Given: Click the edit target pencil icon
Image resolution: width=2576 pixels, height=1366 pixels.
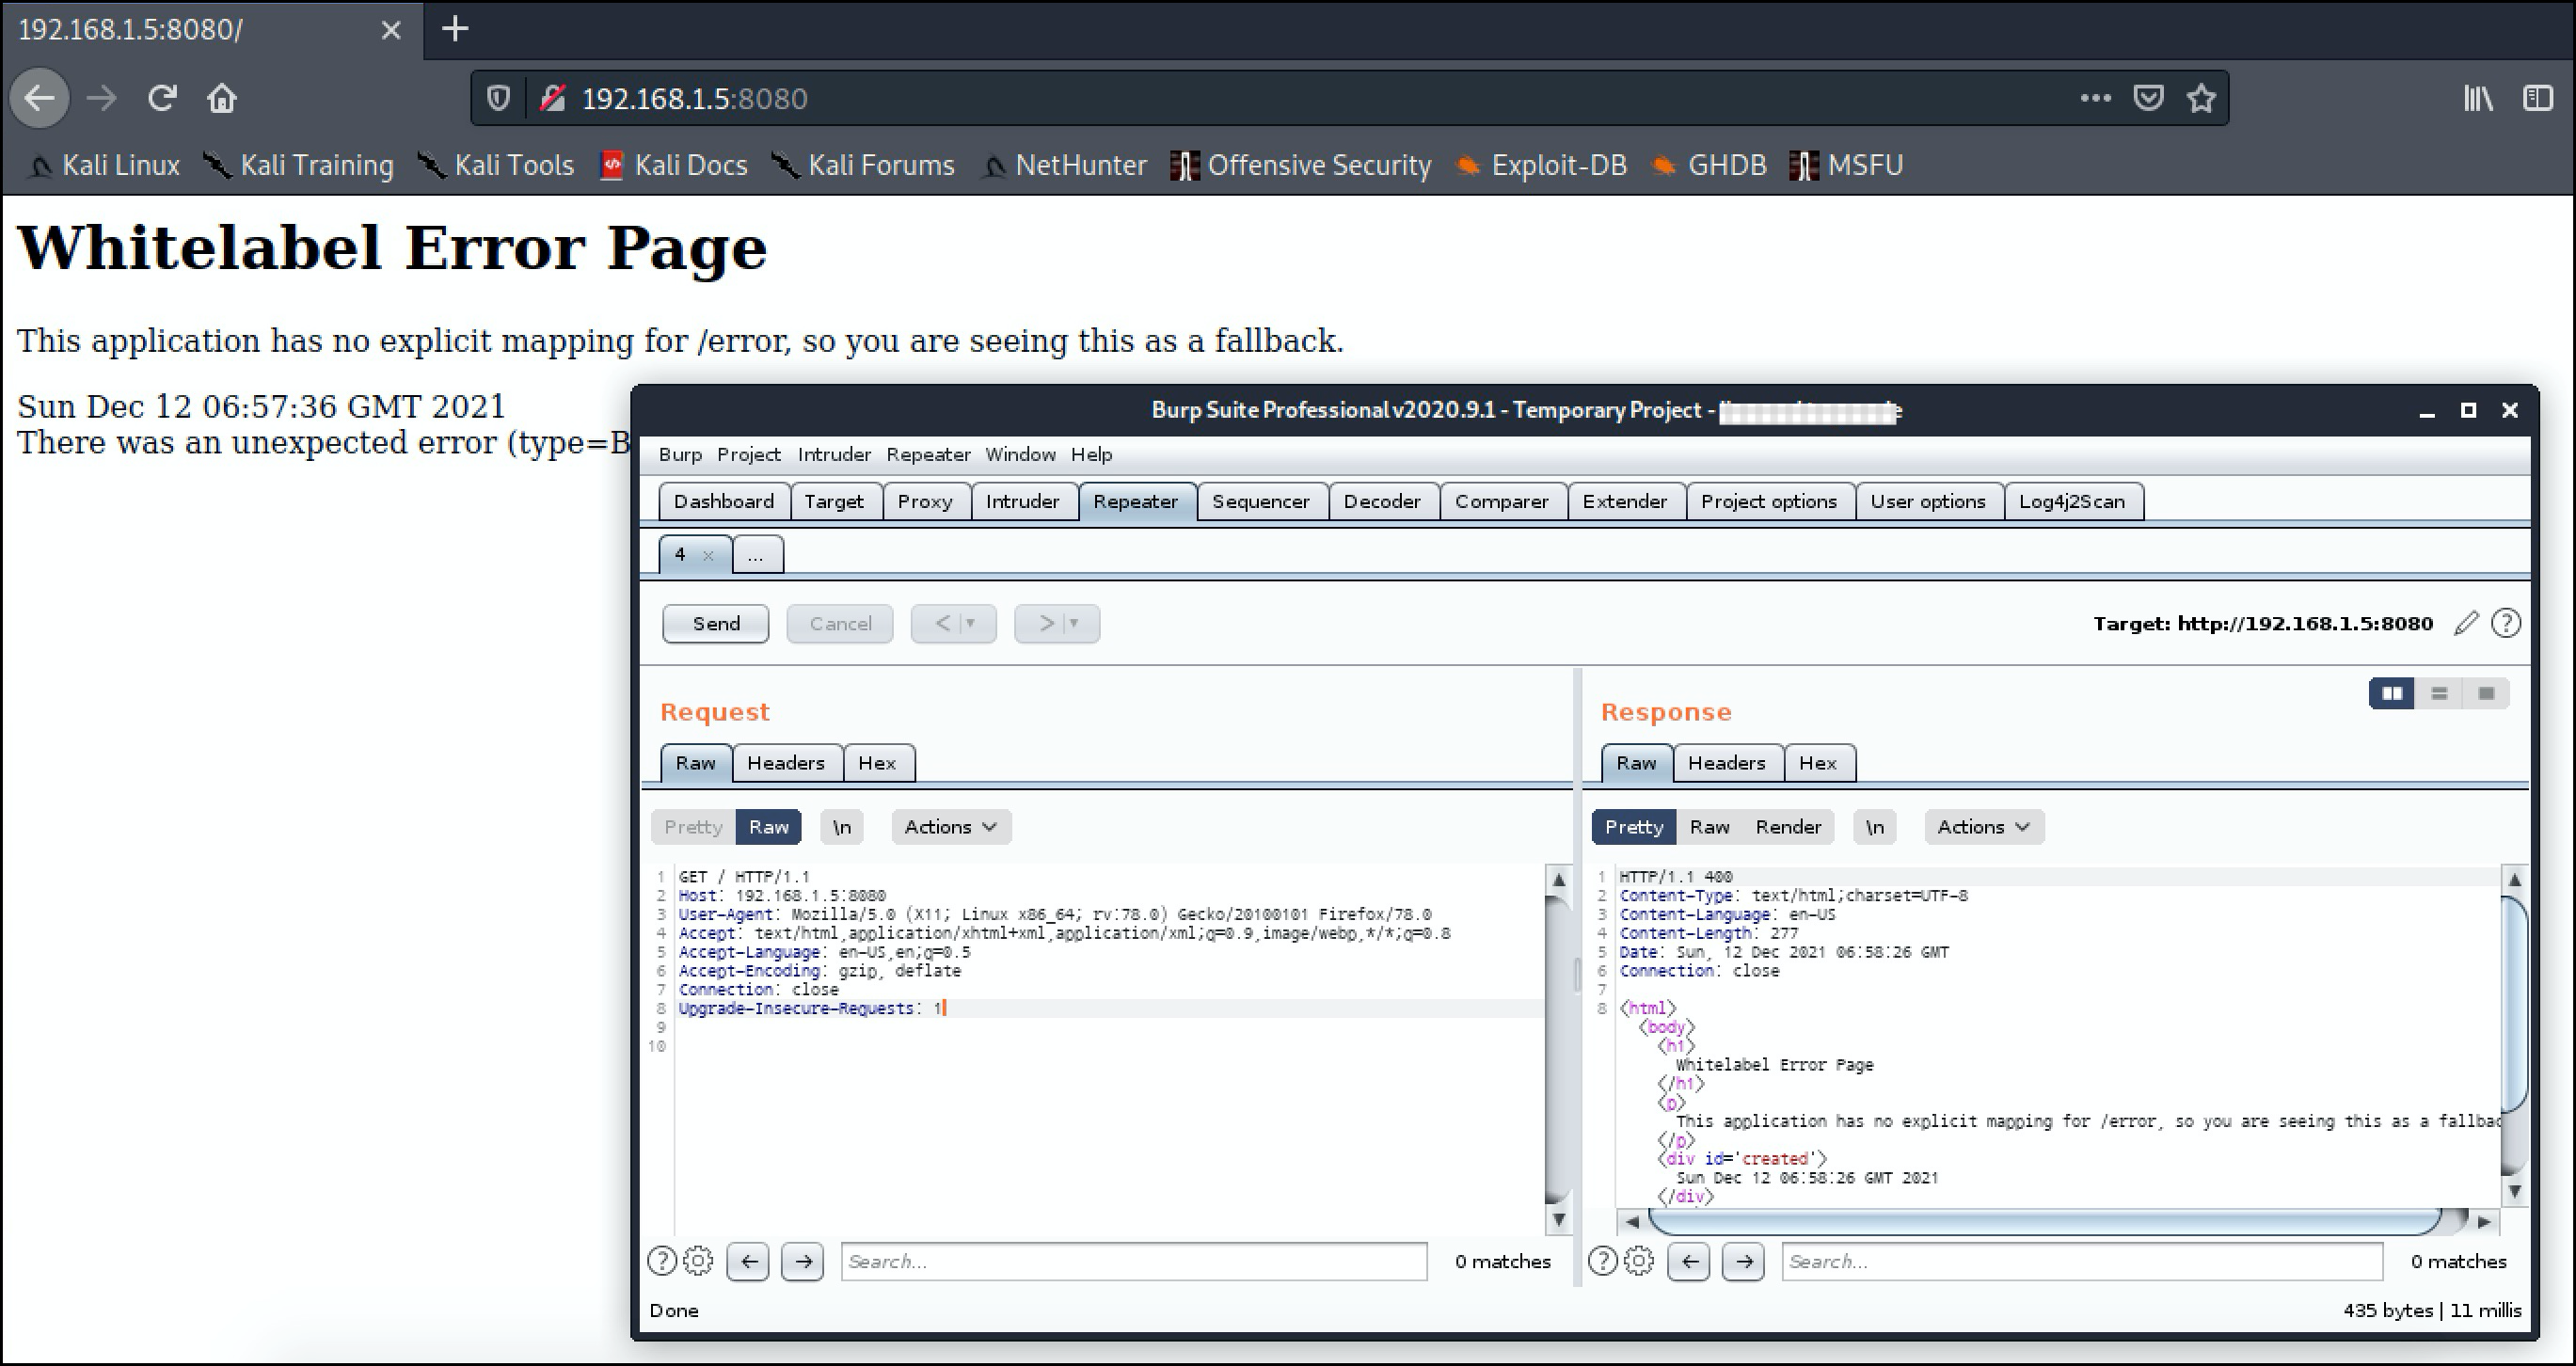Looking at the screenshot, I should (x=2466, y=623).
